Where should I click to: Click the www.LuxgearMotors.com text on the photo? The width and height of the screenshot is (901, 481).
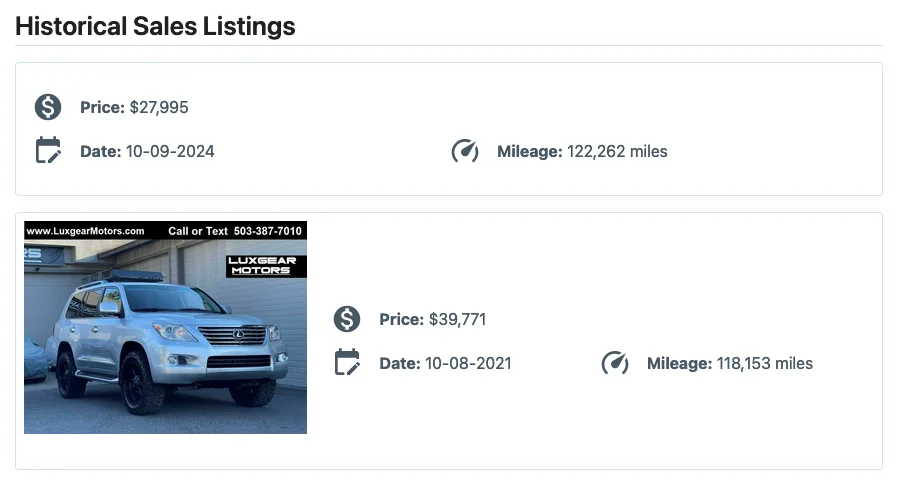[86, 231]
